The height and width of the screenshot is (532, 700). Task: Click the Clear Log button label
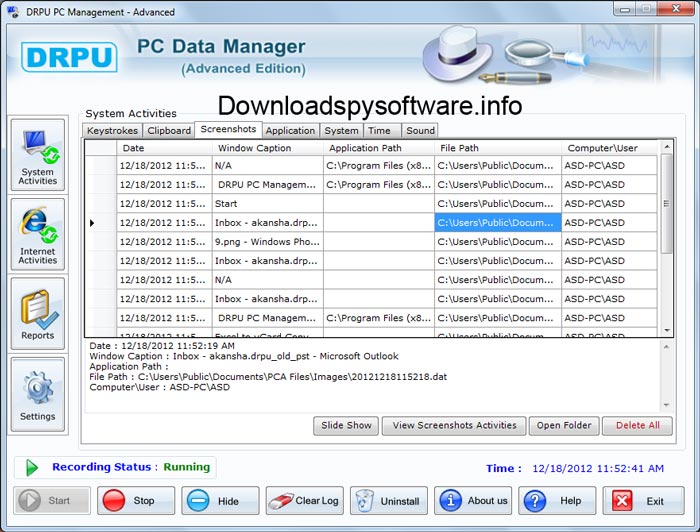[317, 501]
